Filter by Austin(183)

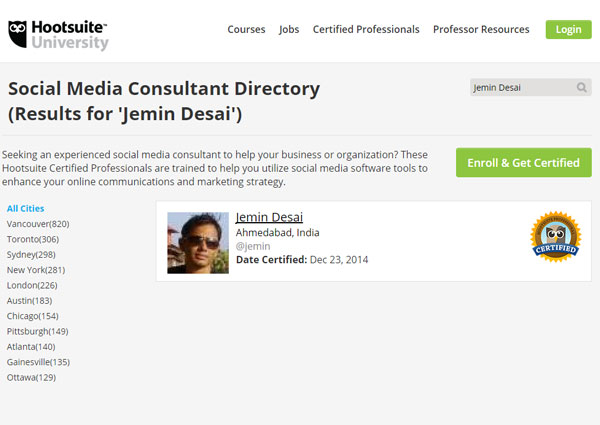tap(29, 300)
